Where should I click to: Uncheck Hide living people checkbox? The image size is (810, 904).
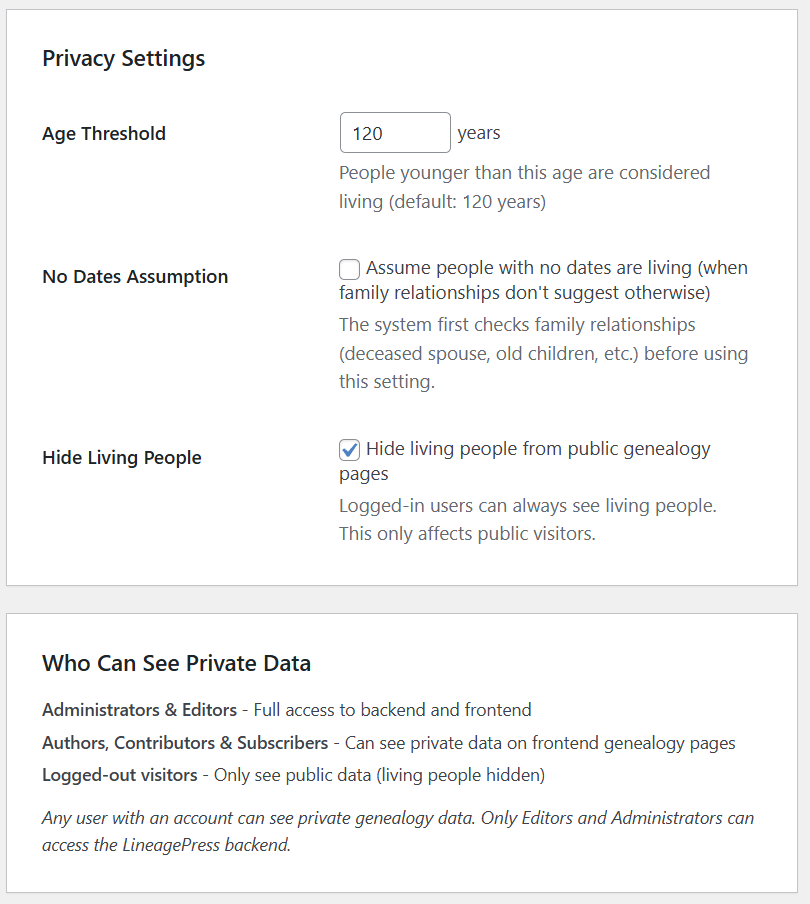coord(349,449)
